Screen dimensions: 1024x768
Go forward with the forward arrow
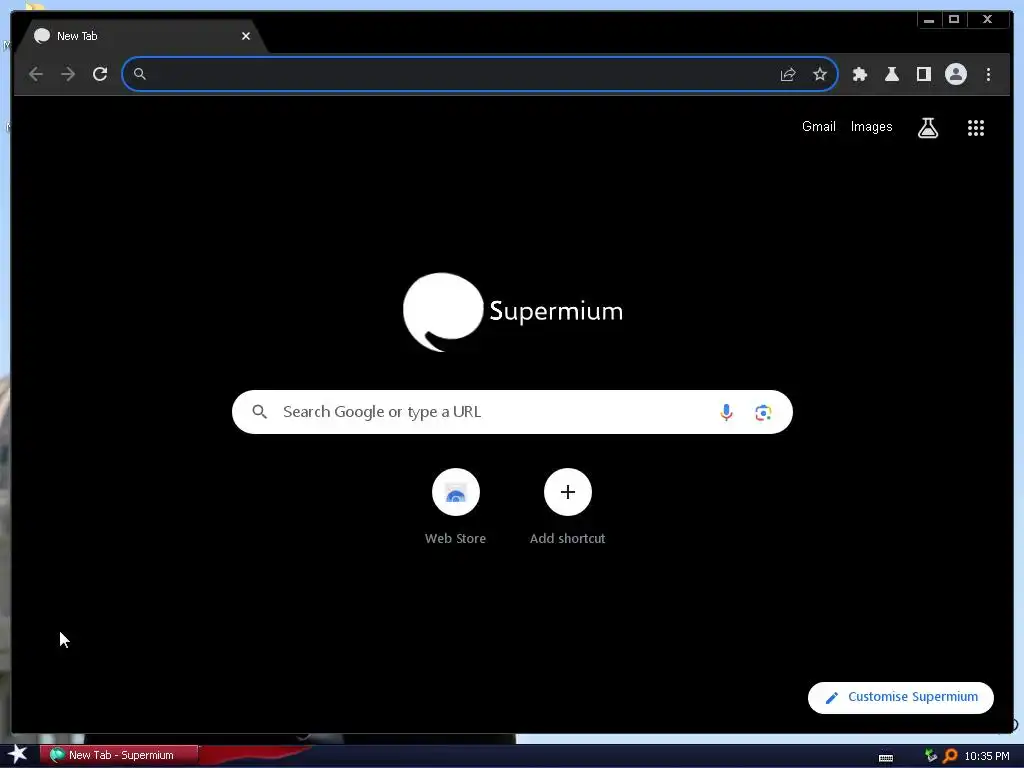(68, 74)
